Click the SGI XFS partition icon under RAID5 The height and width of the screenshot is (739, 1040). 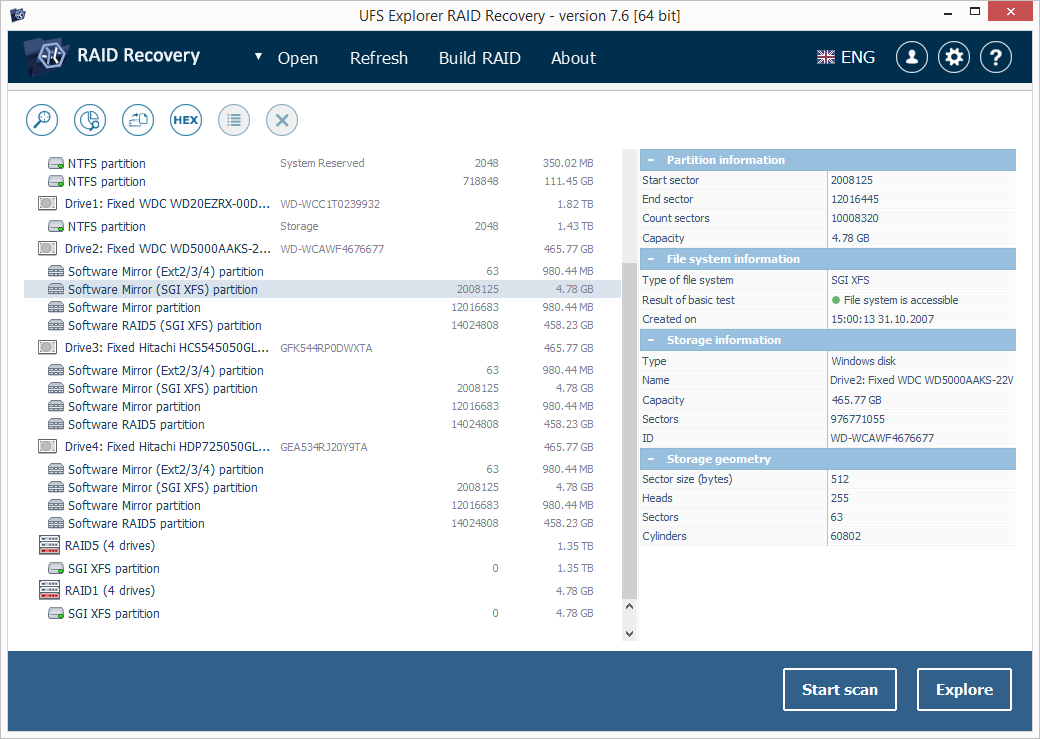click(x=56, y=569)
